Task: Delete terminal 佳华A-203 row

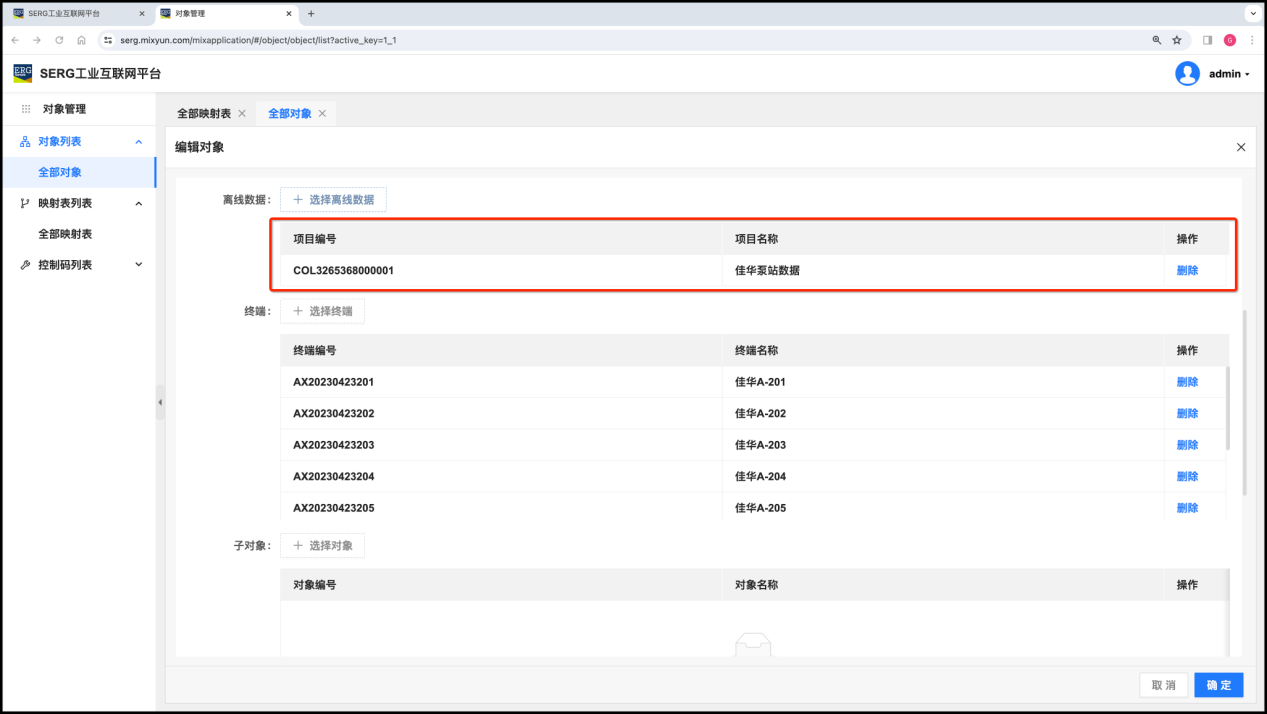Action: coord(1187,445)
